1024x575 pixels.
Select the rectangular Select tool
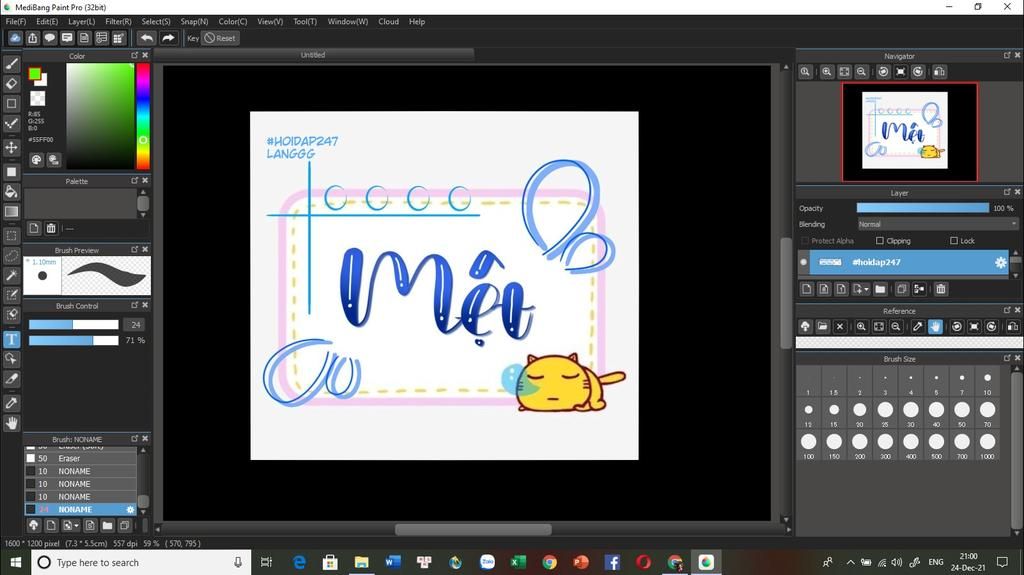[11, 236]
